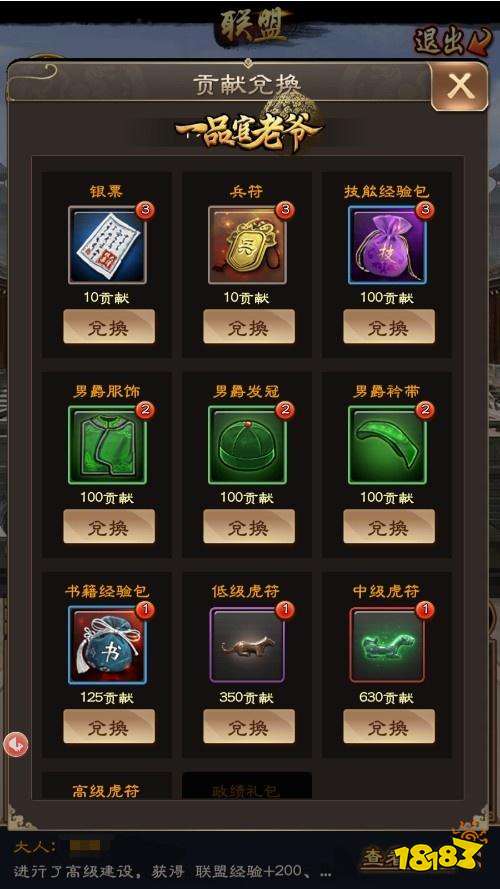Viewport: 500px width, 889px height.
Task: Tap the red round floating side icon
Action: 15,744
